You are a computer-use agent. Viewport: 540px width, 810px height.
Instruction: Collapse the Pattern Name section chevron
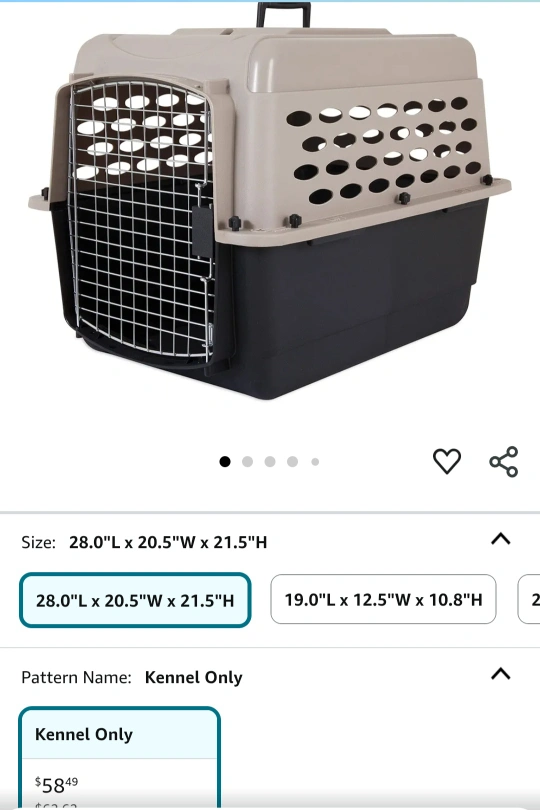coord(501,674)
